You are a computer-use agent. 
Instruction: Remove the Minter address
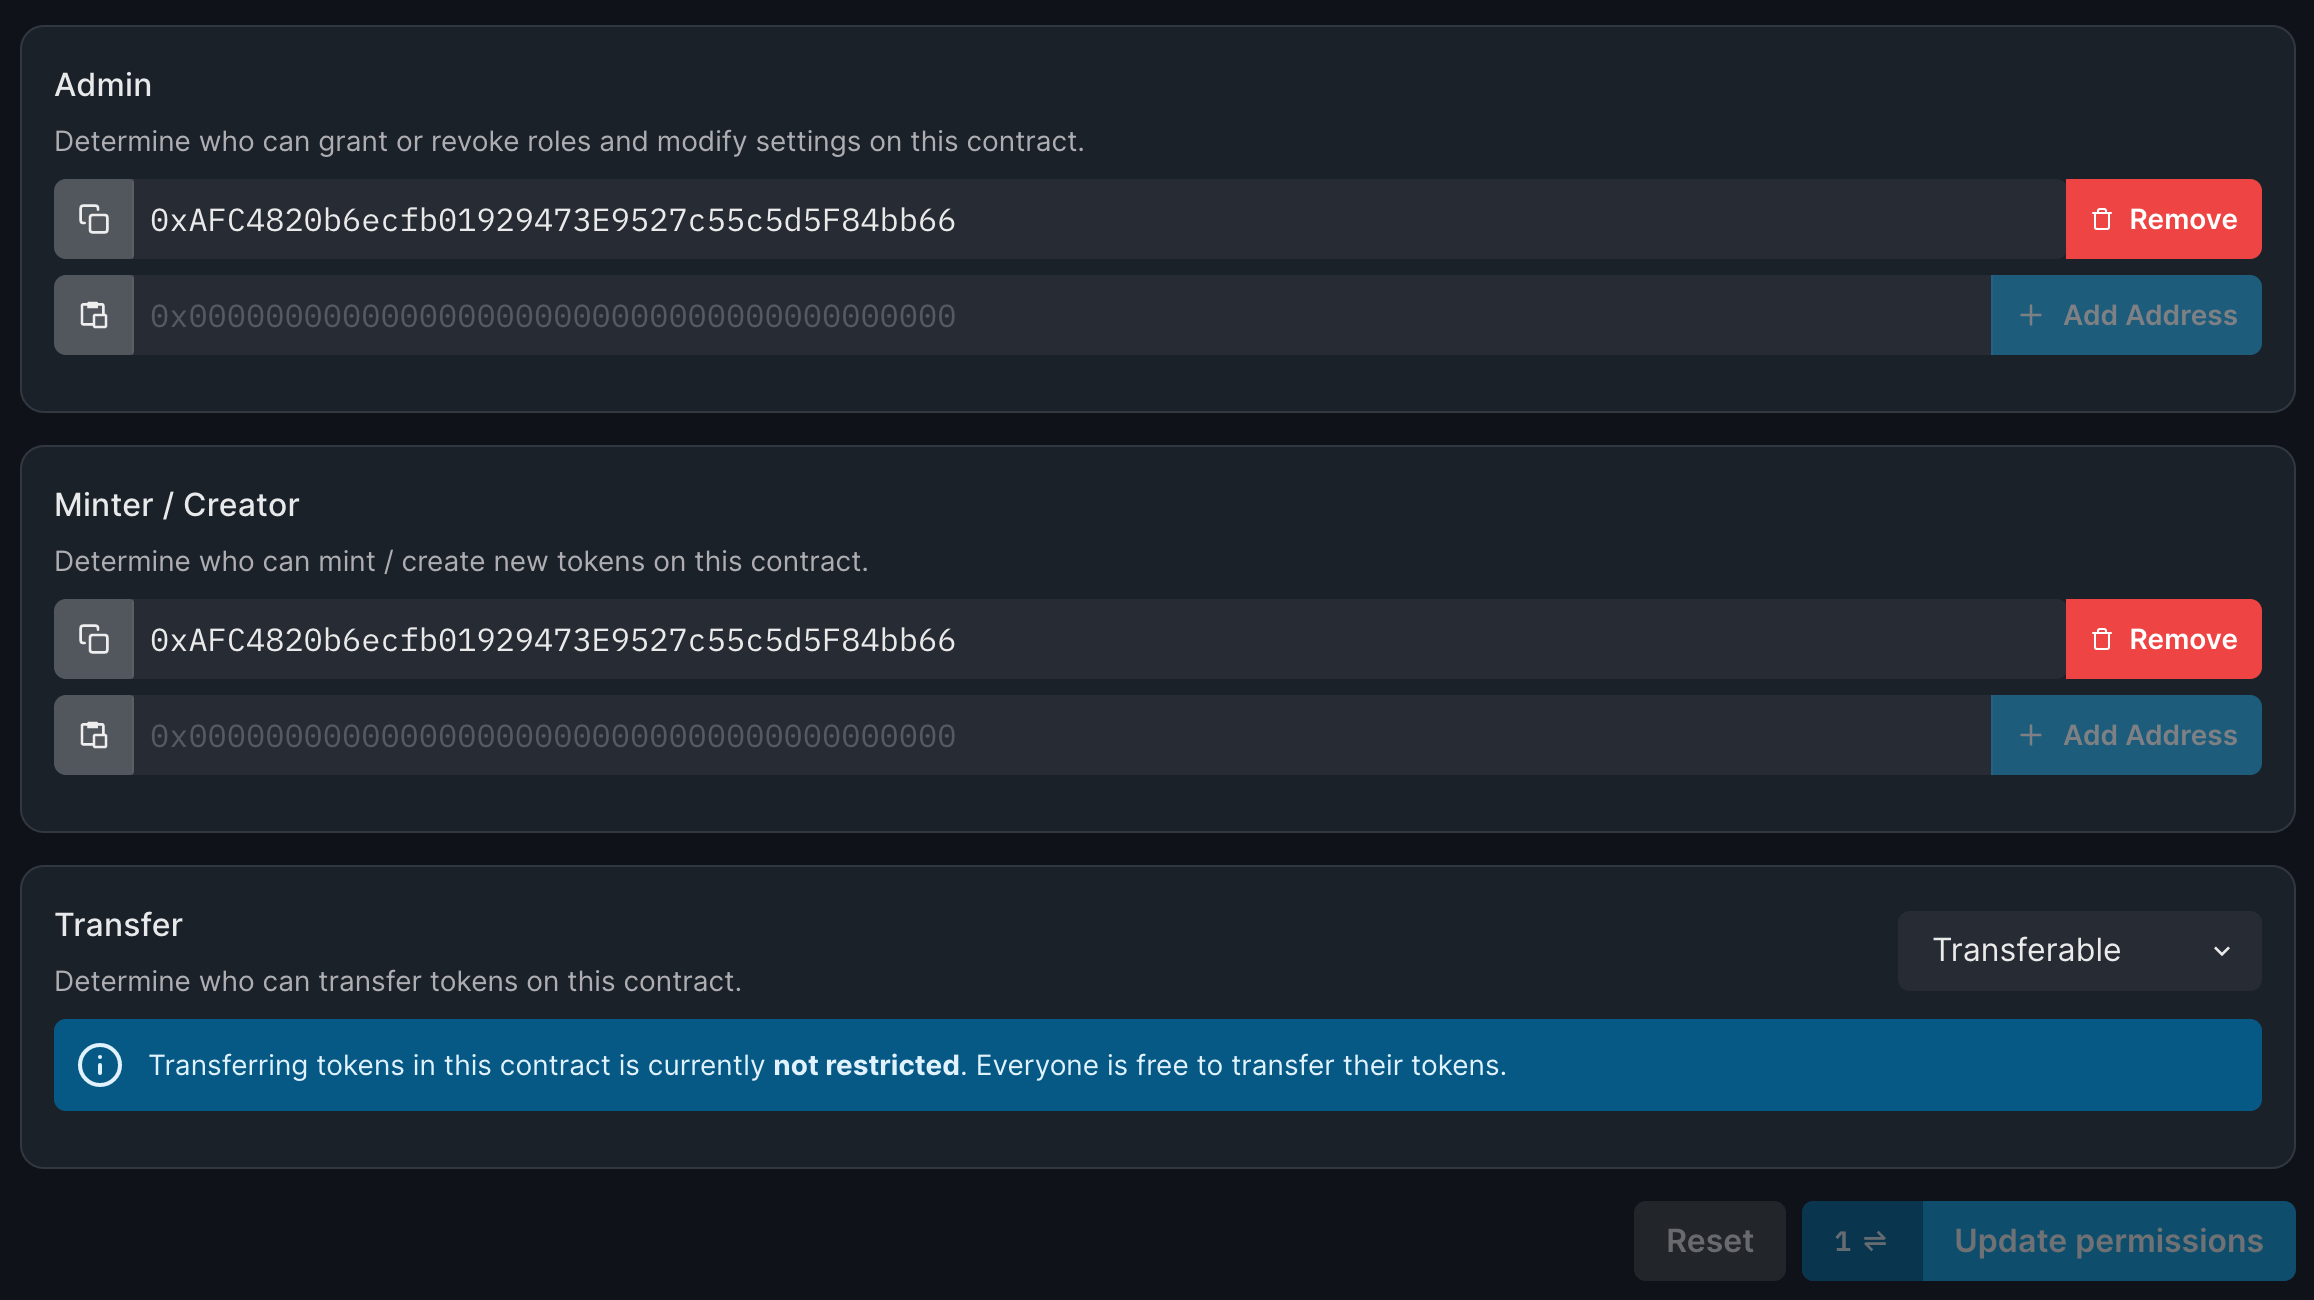point(2163,638)
